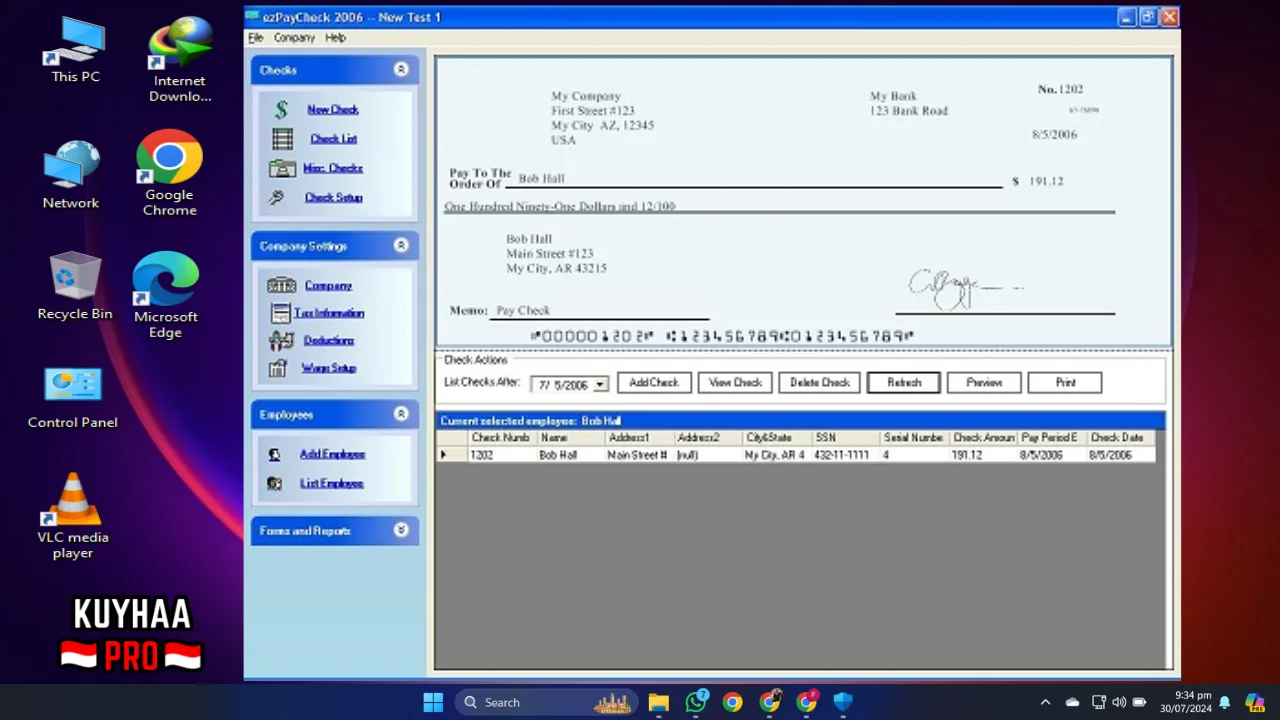Collapse the Employees panel
The width and height of the screenshot is (1280, 720).
401,414
